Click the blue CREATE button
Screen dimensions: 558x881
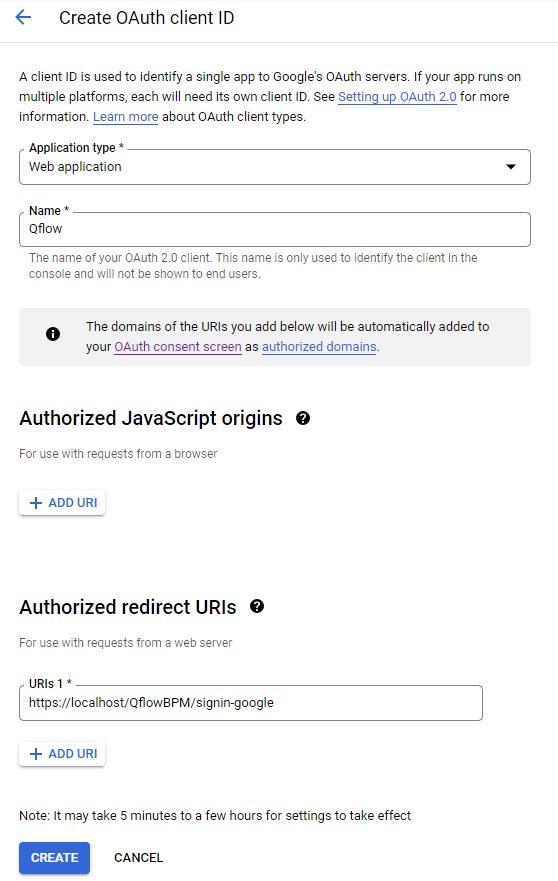tap(55, 858)
